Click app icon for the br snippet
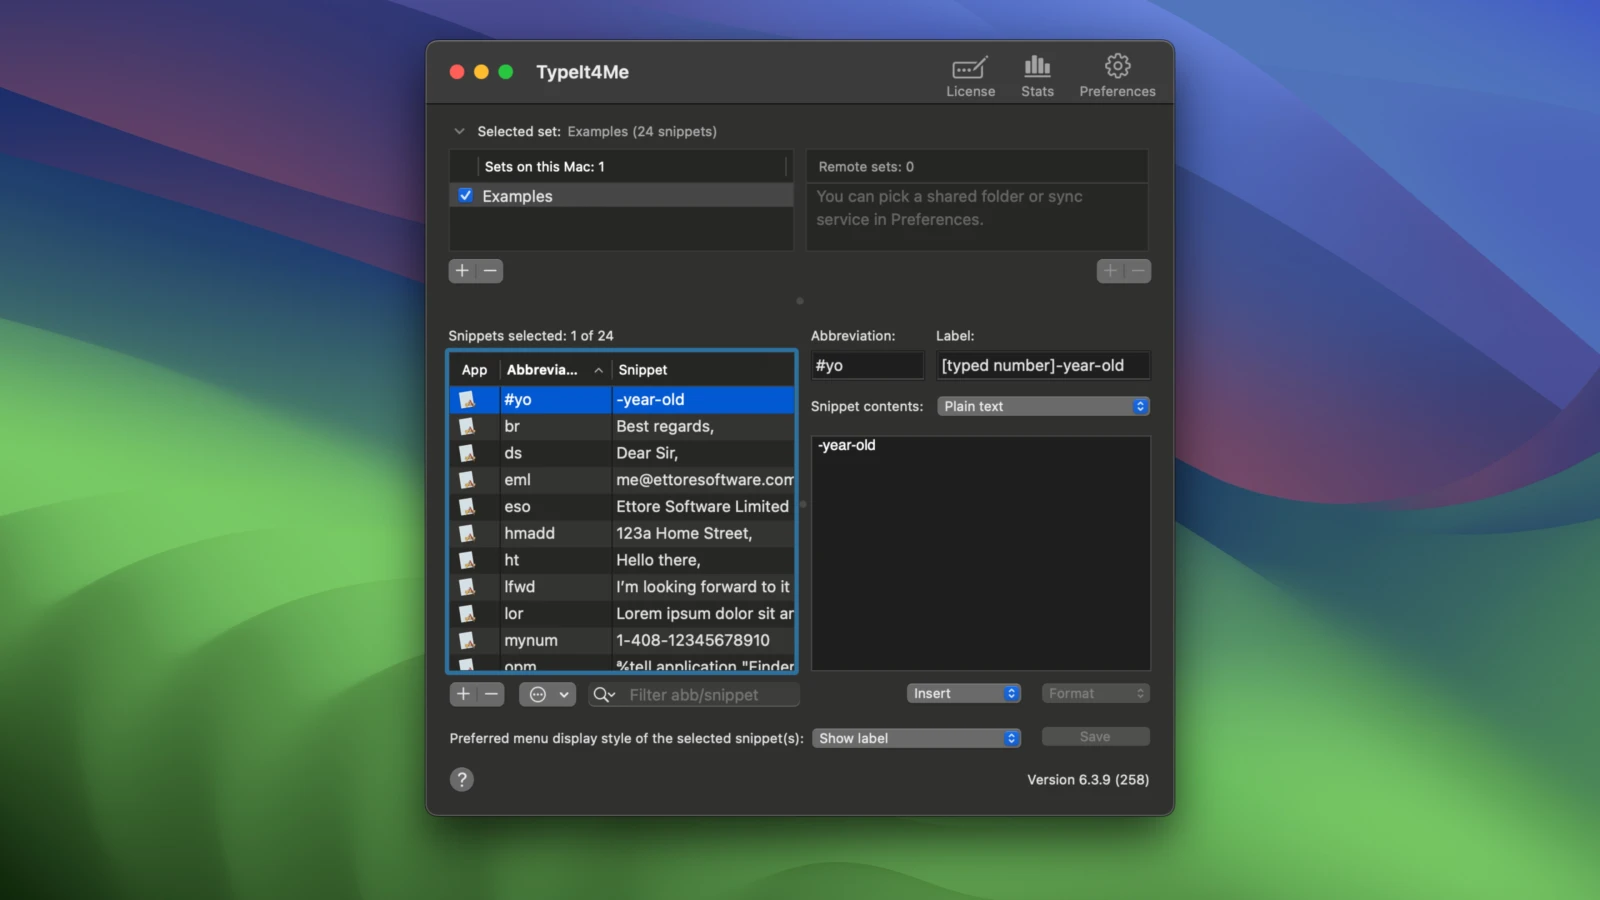1600x900 pixels. coord(467,427)
